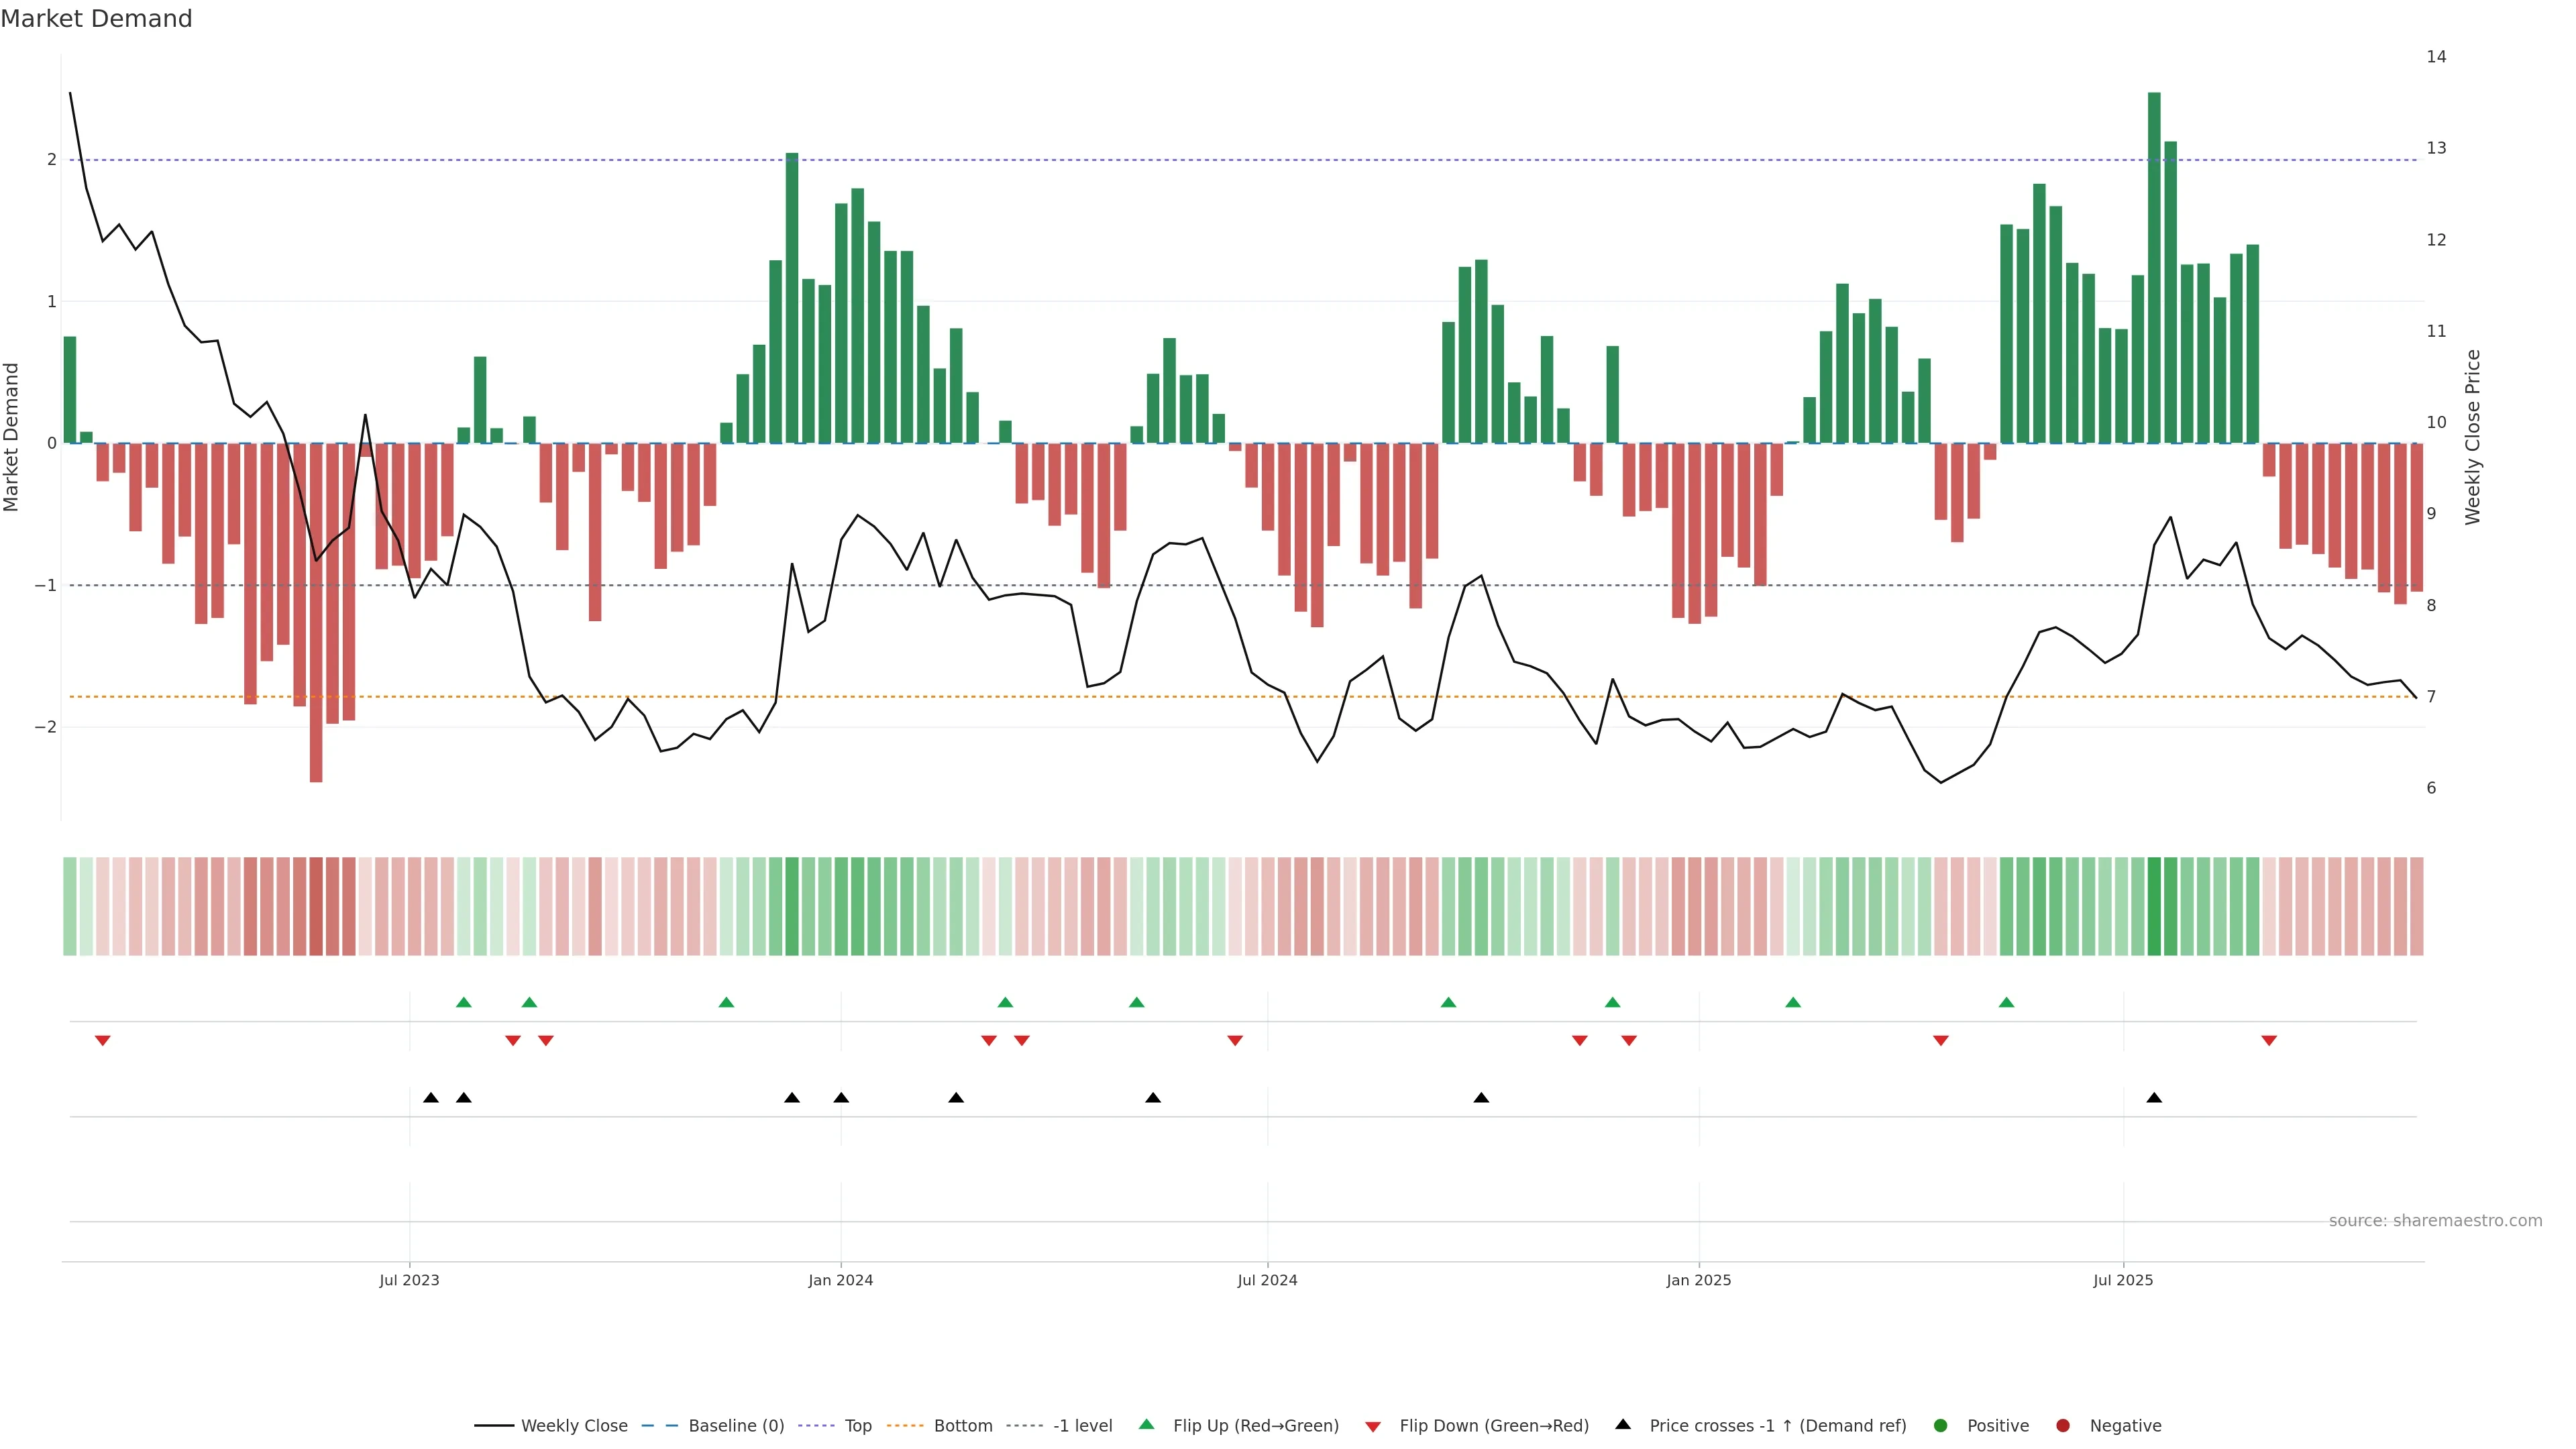2576x1449 pixels.
Task: Toggle the -1 level legend entry
Action: (x=1082, y=1425)
